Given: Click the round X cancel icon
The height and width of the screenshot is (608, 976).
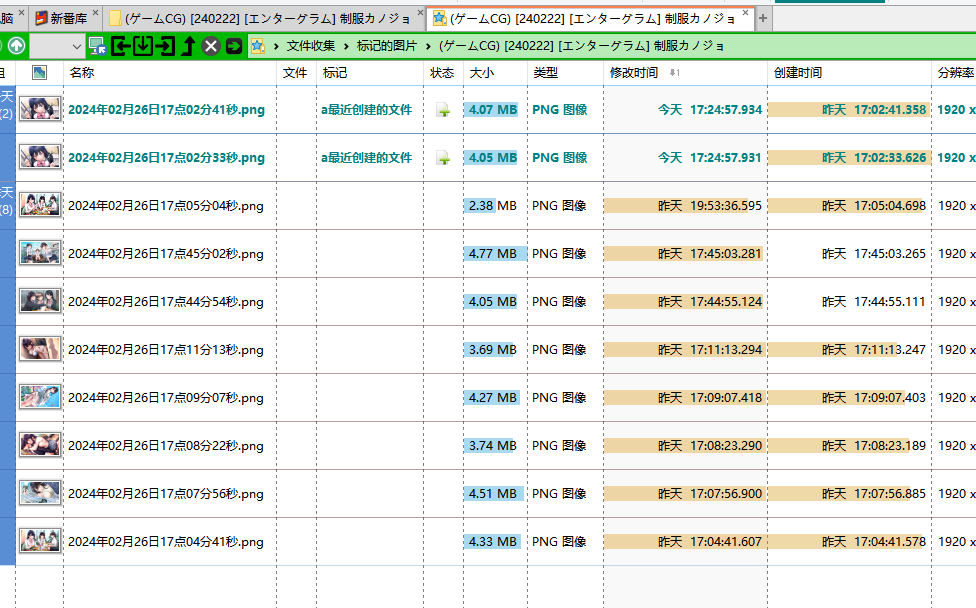Looking at the screenshot, I should 211,46.
